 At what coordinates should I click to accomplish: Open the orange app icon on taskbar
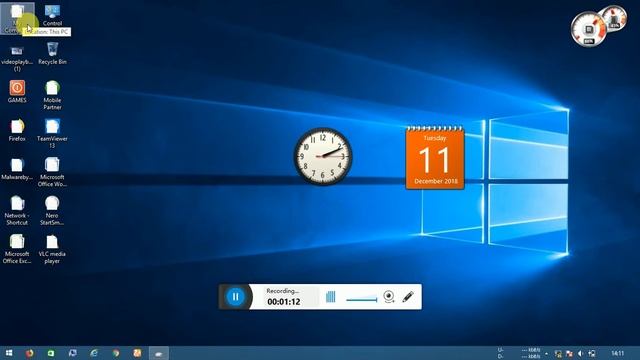[x=137, y=353]
